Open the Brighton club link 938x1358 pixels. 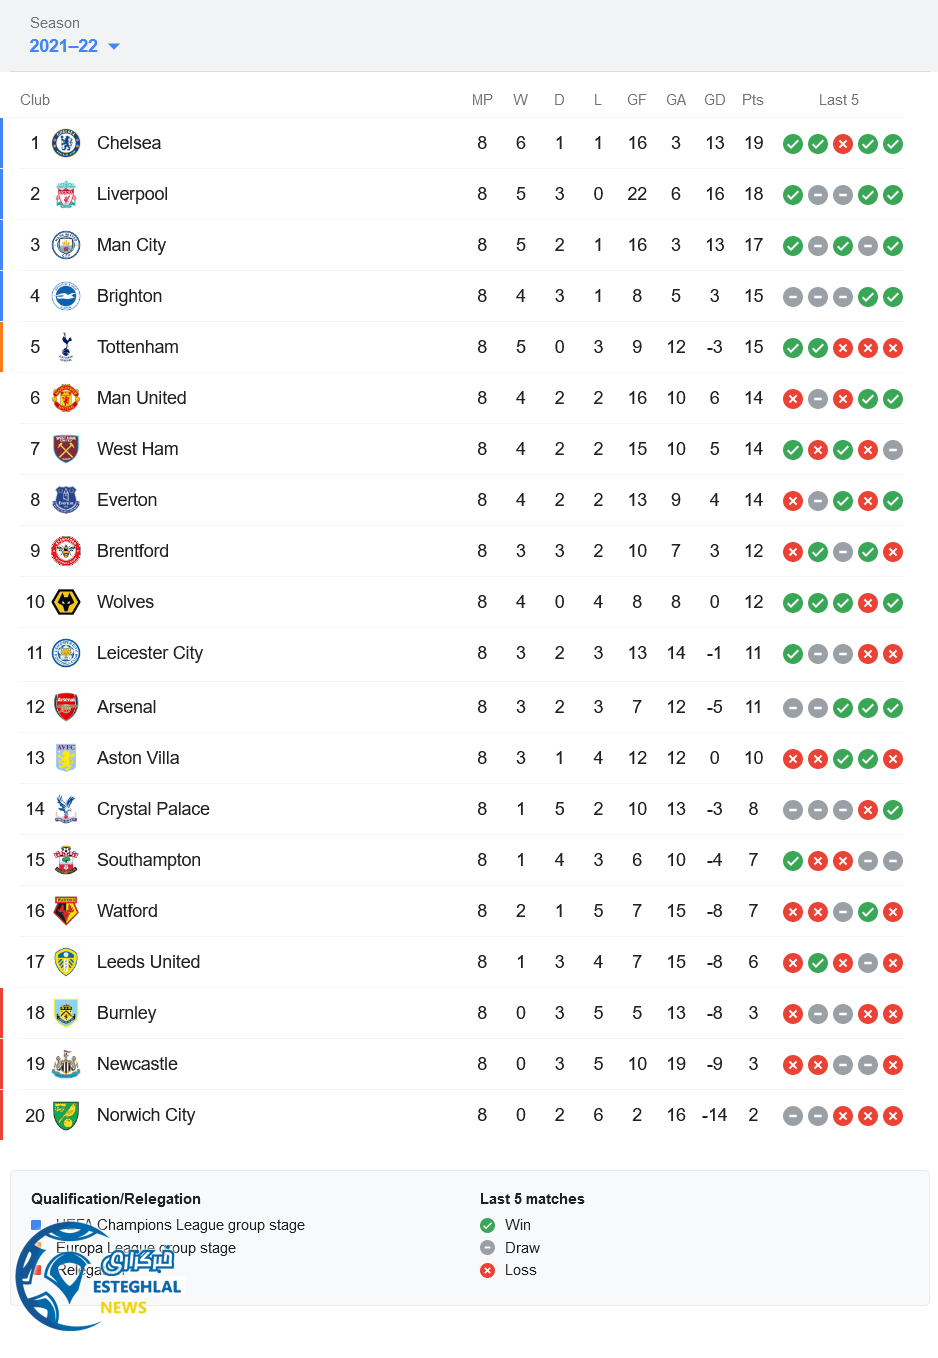(x=129, y=296)
